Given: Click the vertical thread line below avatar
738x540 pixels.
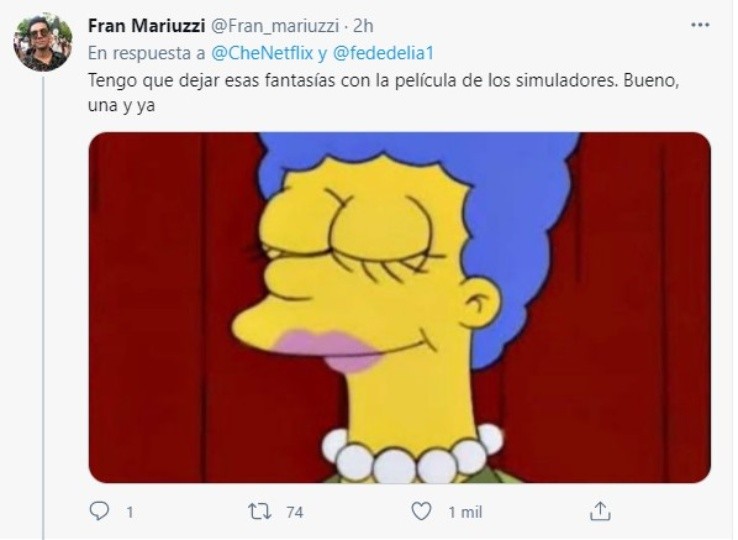Looking at the screenshot, I should pyautogui.click(x=43, y=308).
